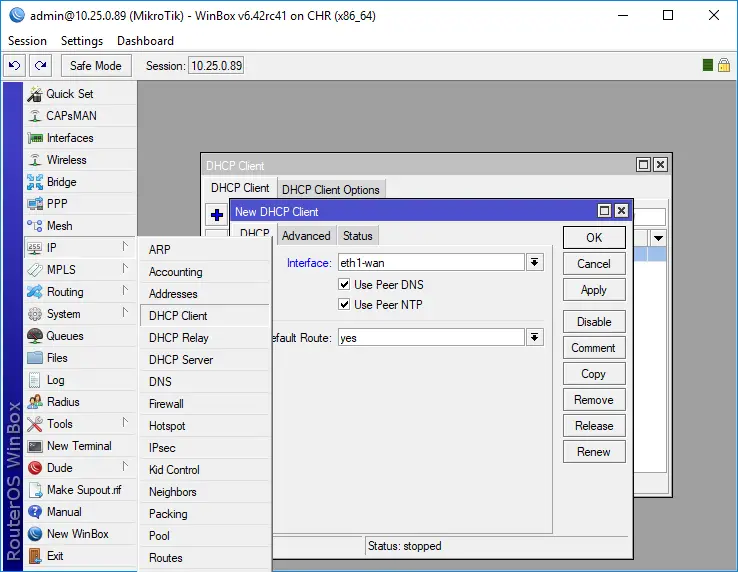Open the Radius menu

[80, 402]
